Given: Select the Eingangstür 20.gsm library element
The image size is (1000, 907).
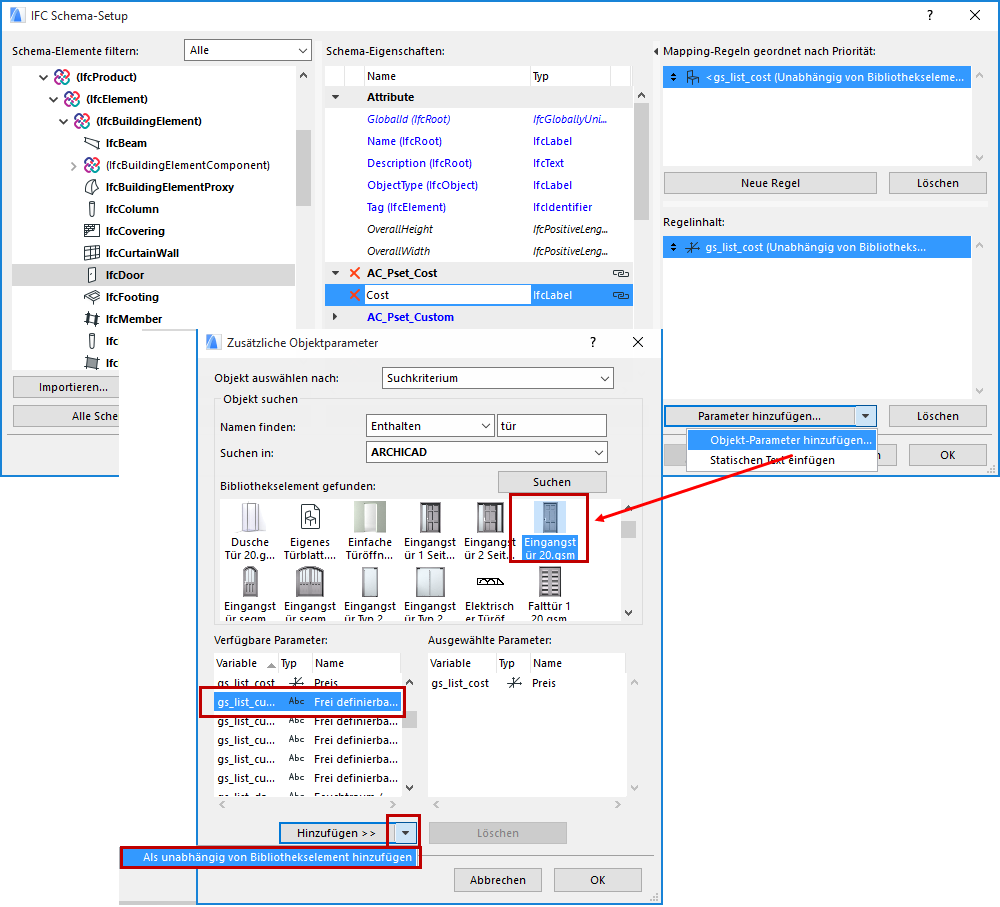Looking at the screenshot, I should [x=550, y=531].
